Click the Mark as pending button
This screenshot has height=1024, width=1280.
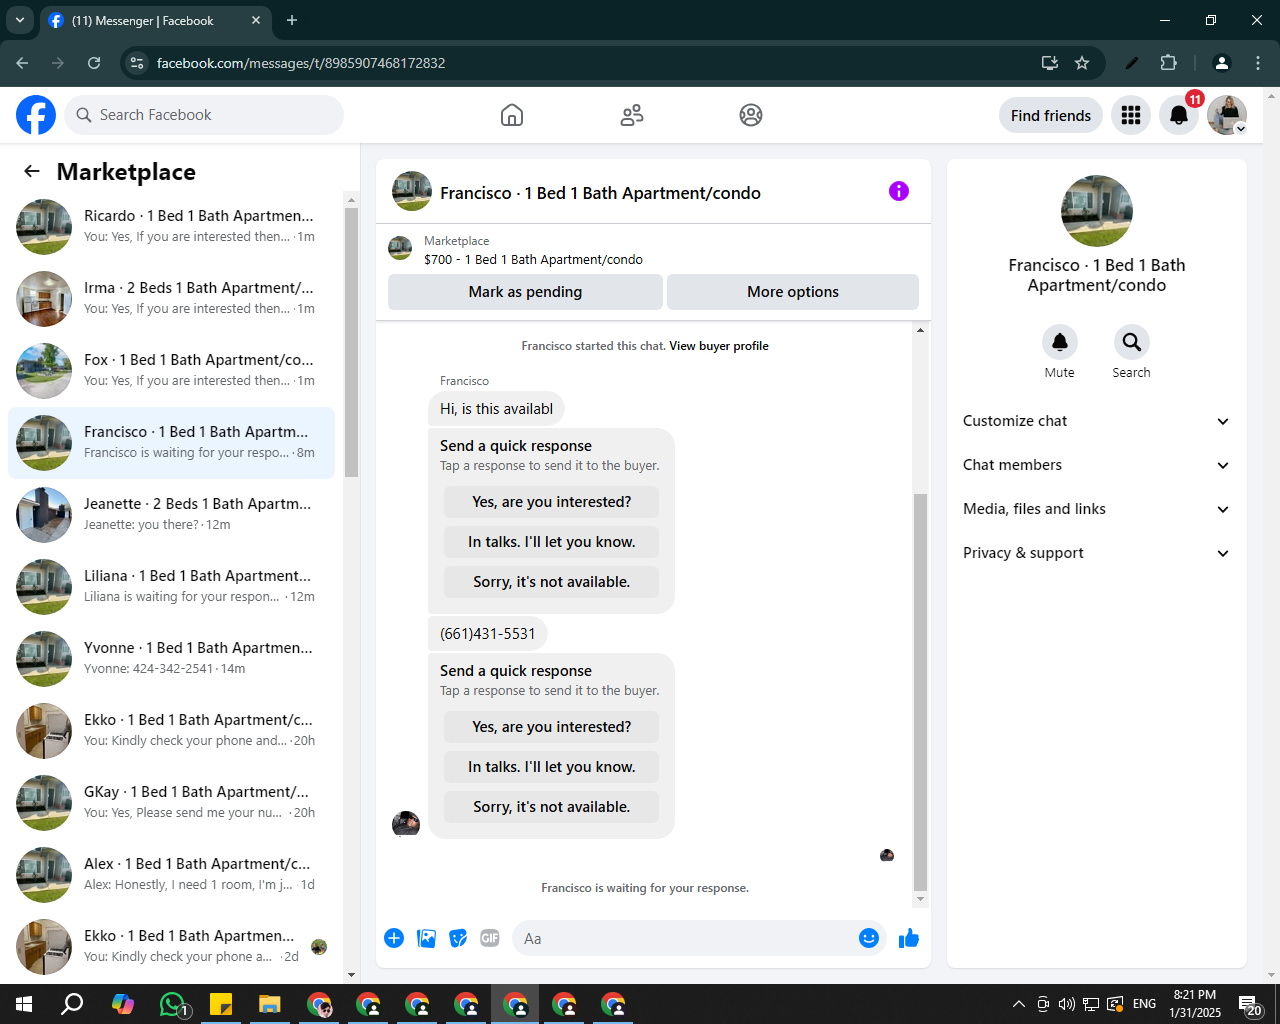point(525,292)
